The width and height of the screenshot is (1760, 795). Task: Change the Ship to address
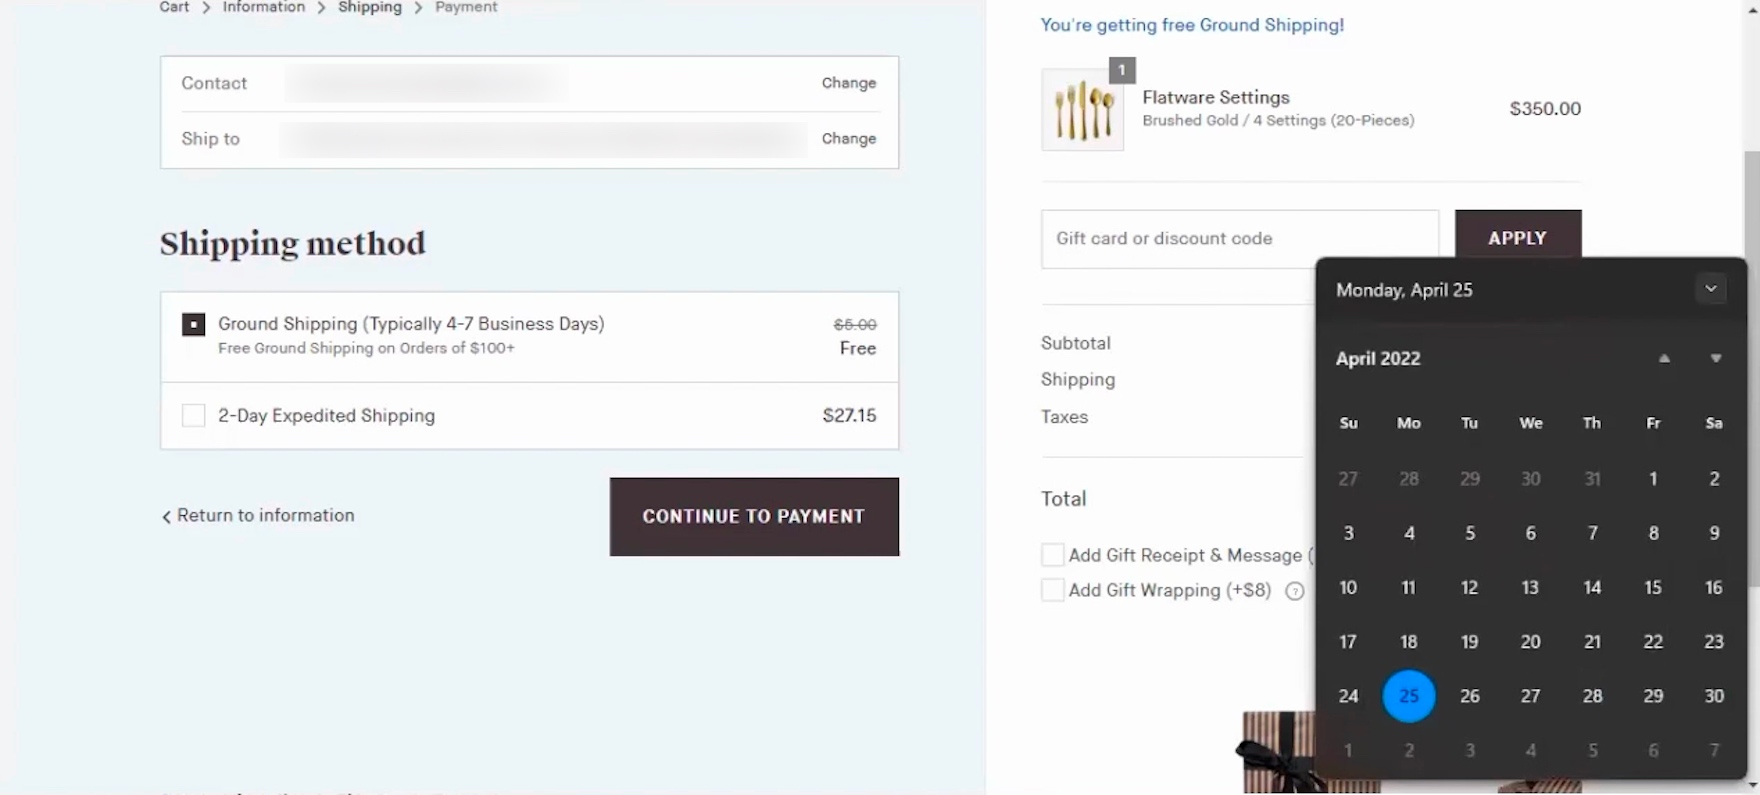848,138
